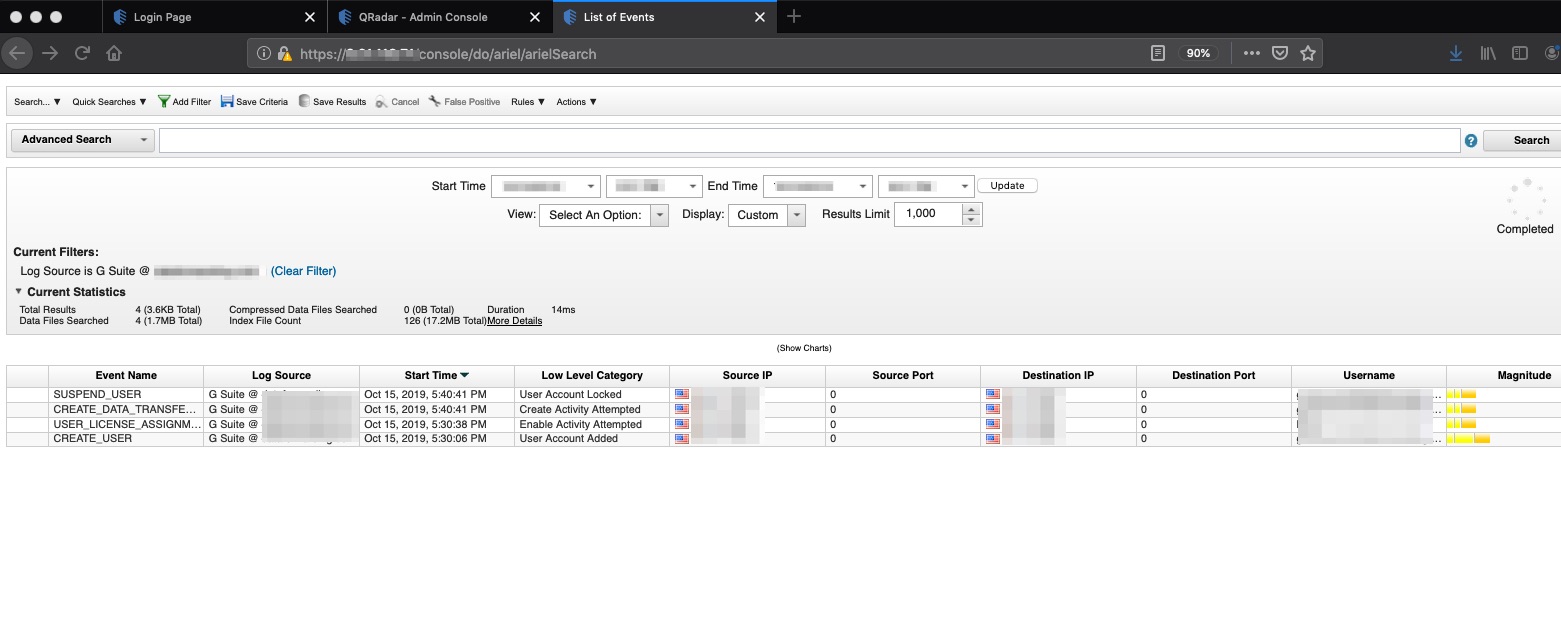Click the browser Back arrow button
This screenshot has width=1561, height=622.
coord(18,53)
